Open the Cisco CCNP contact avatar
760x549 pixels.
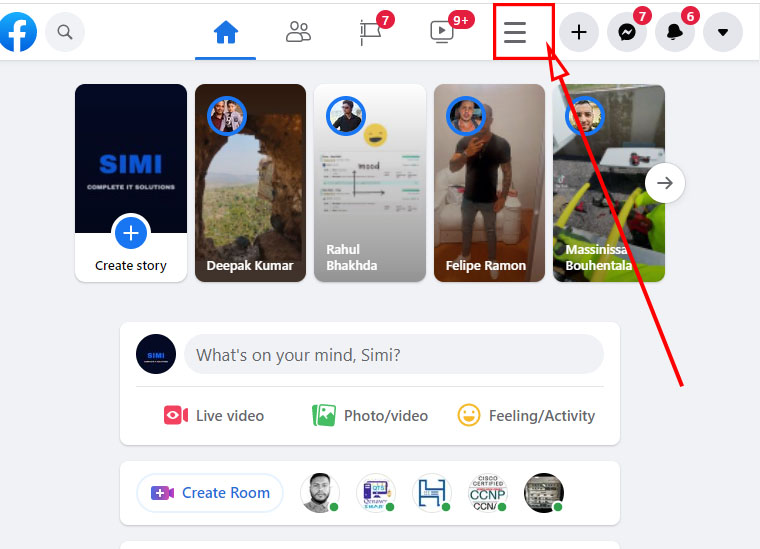tap(488, 493)
